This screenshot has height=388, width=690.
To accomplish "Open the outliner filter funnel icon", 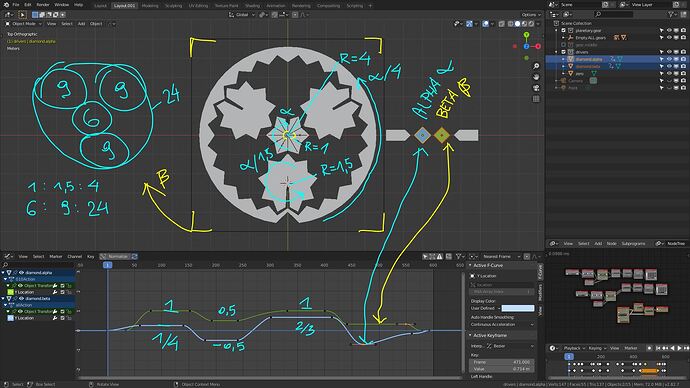I will pos(671,15).
